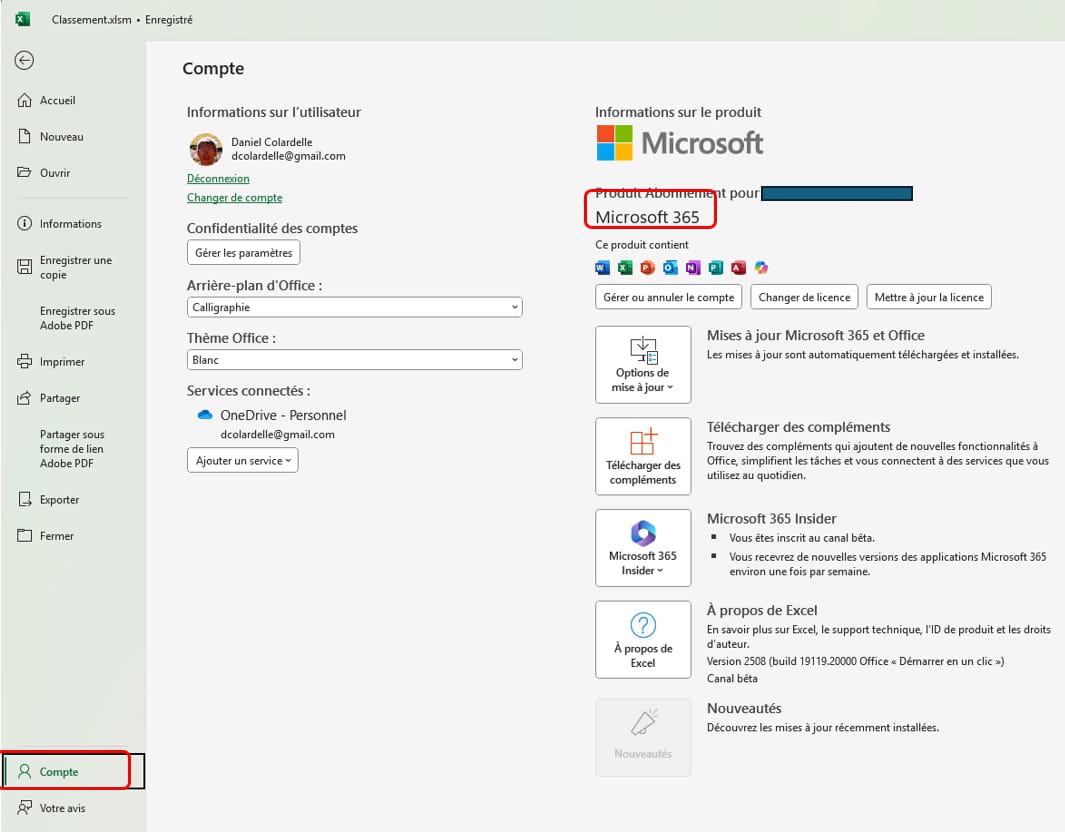Click the Accueil home icon
The width and height of the screenshot is (1065, 832).
click(x=24, y=101)
